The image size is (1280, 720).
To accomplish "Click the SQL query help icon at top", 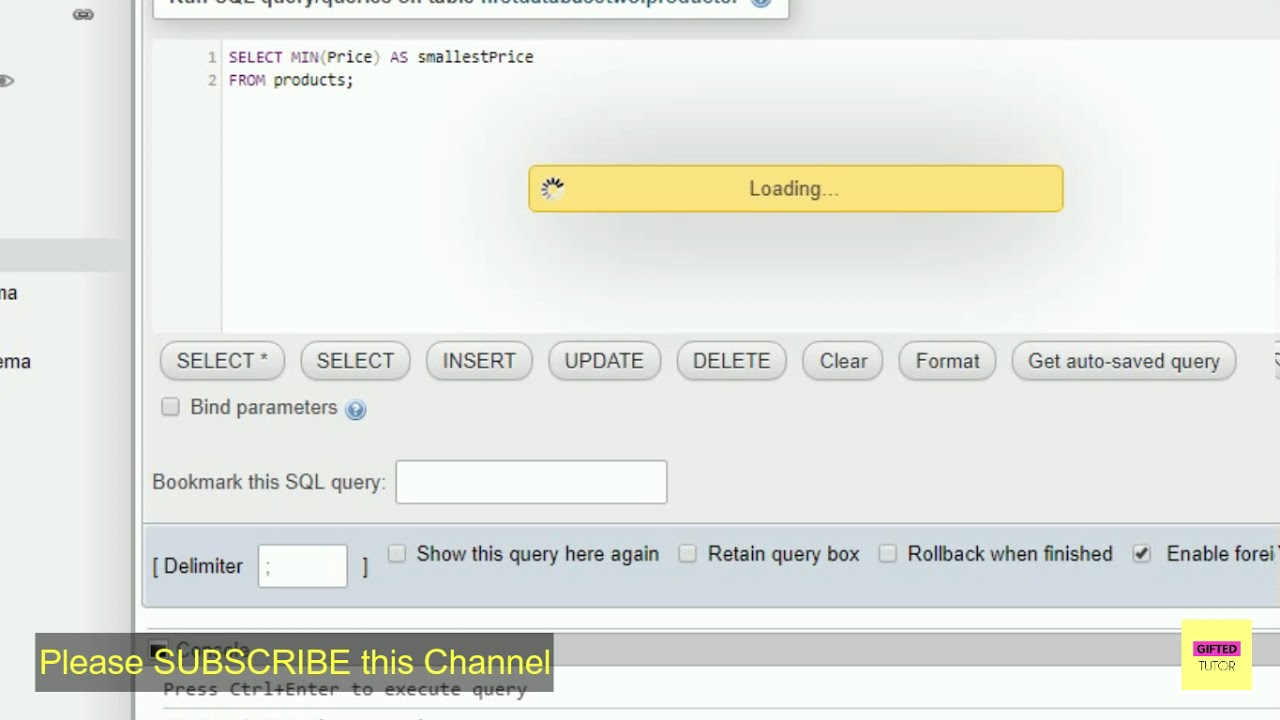I will [761, 3].
